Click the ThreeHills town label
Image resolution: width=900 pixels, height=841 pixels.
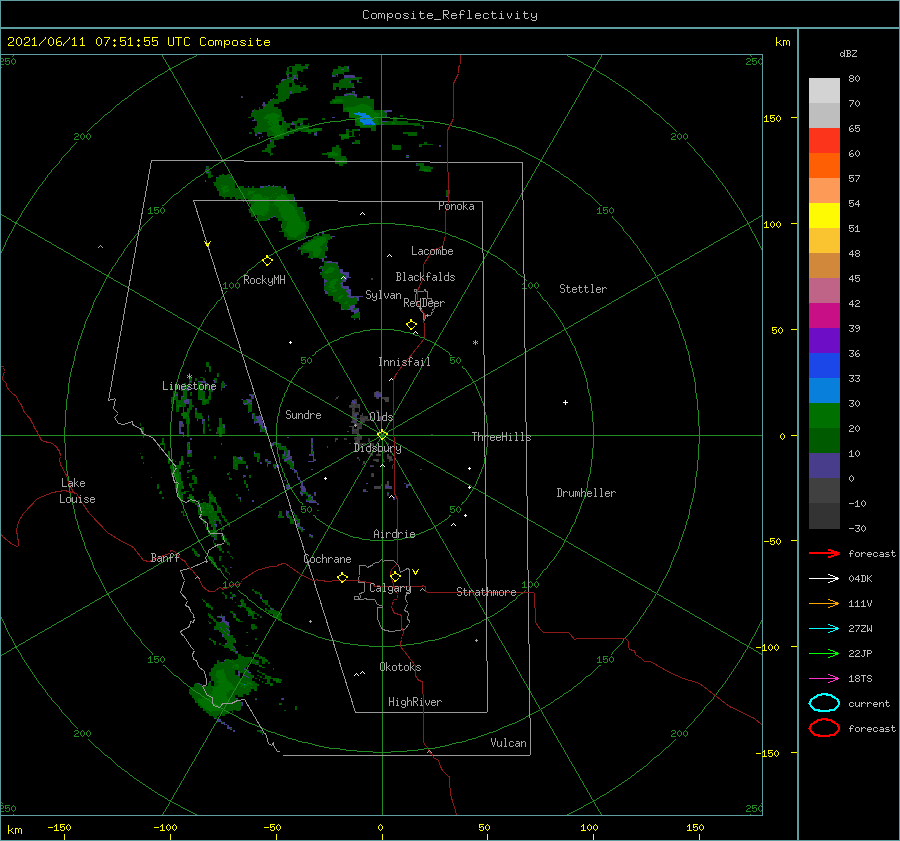(x=502, y=437)
